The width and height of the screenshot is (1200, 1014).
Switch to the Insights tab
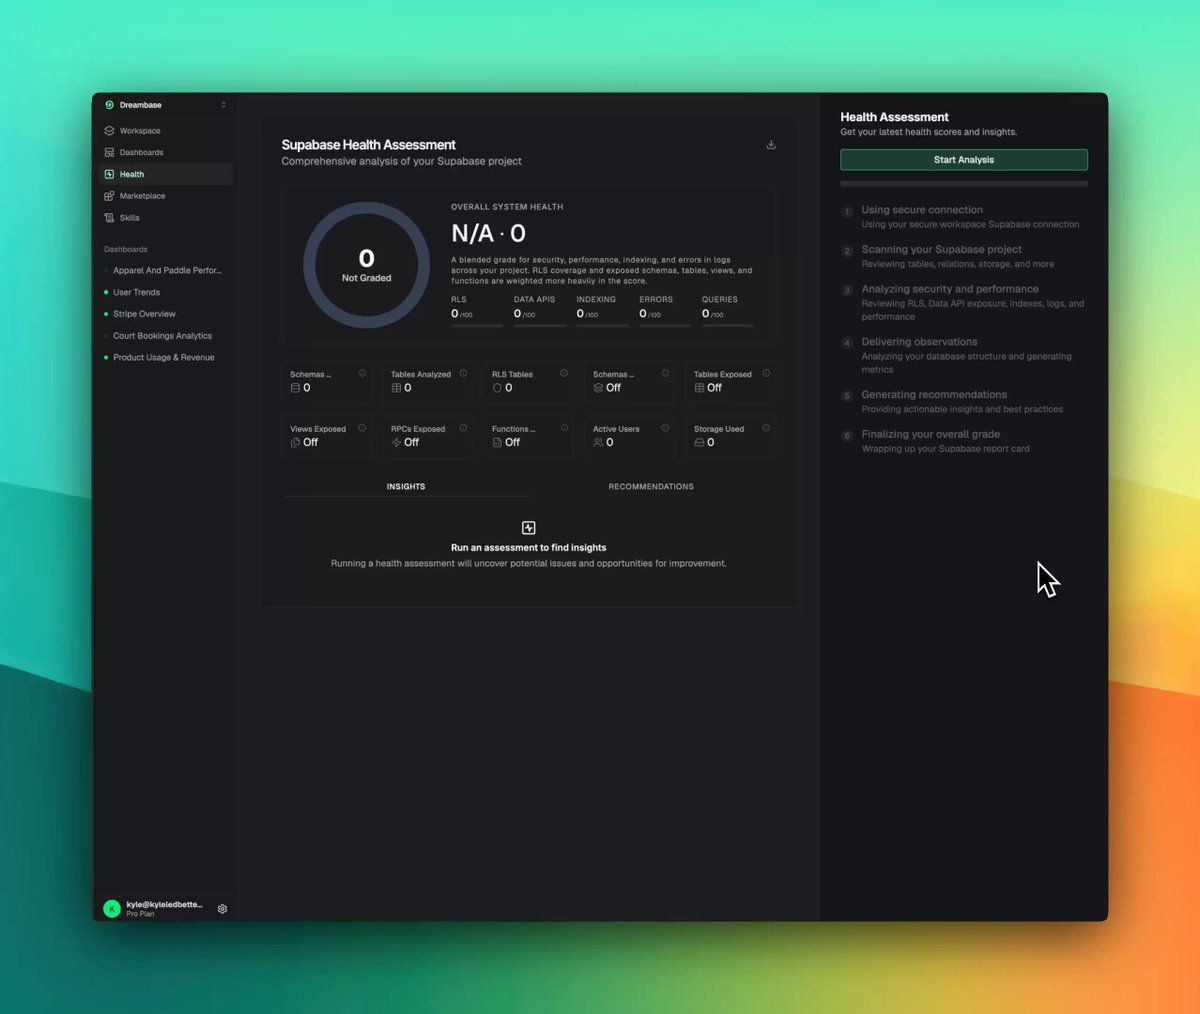pyautogui.click(x=406, y=487)
